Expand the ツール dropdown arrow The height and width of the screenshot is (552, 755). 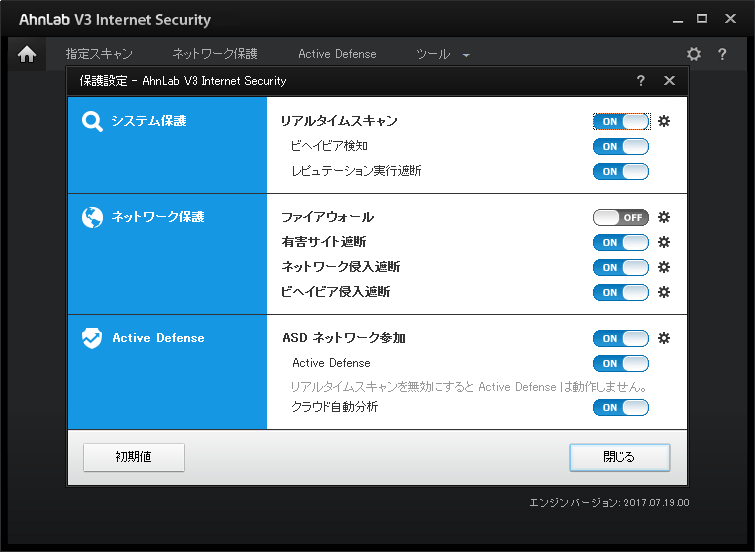click(466, 55)
